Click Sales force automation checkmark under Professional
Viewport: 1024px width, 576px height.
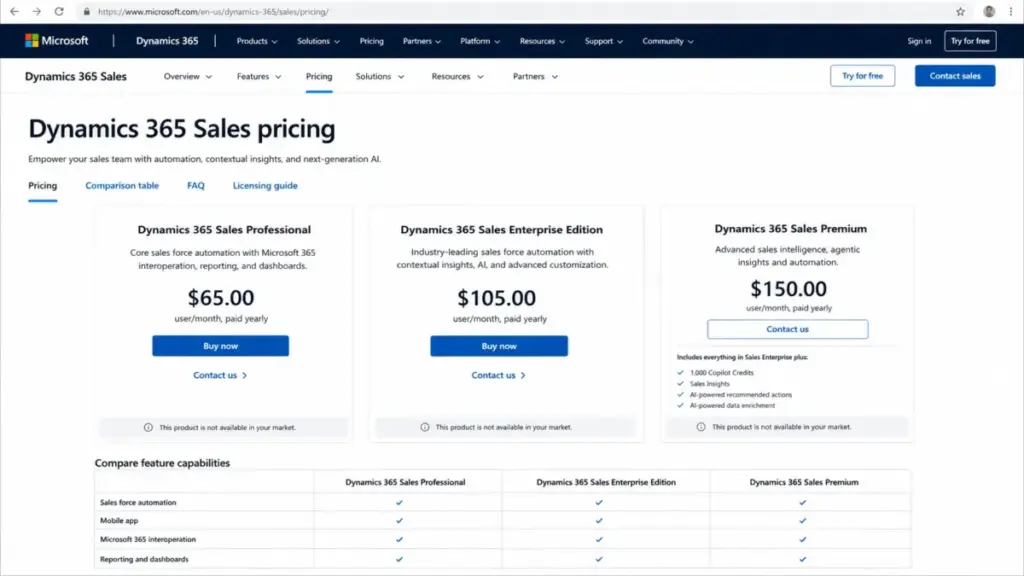click(x=399, y=502)
